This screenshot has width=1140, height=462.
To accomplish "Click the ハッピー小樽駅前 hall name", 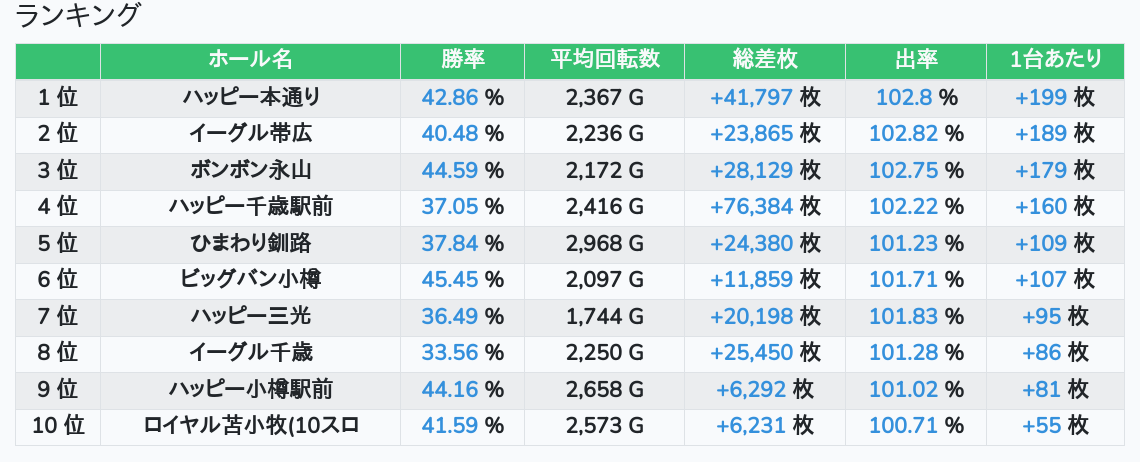I will coord(251,390).
